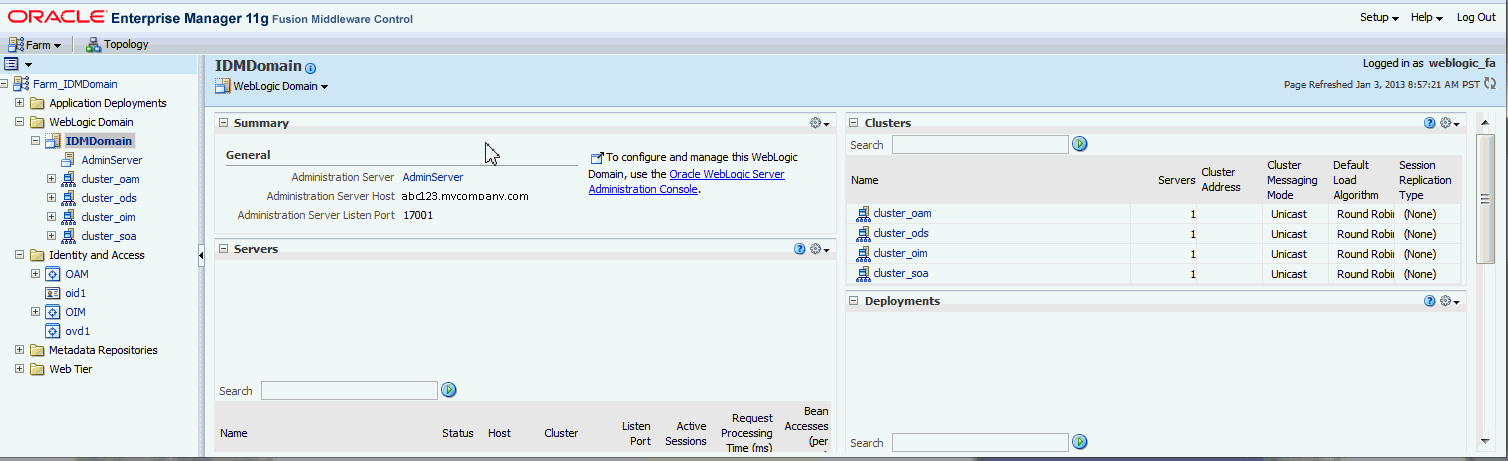Click the cluster_oam icon in tree
The width and height of the screenshot is (1508, 461).
point(69,179)
